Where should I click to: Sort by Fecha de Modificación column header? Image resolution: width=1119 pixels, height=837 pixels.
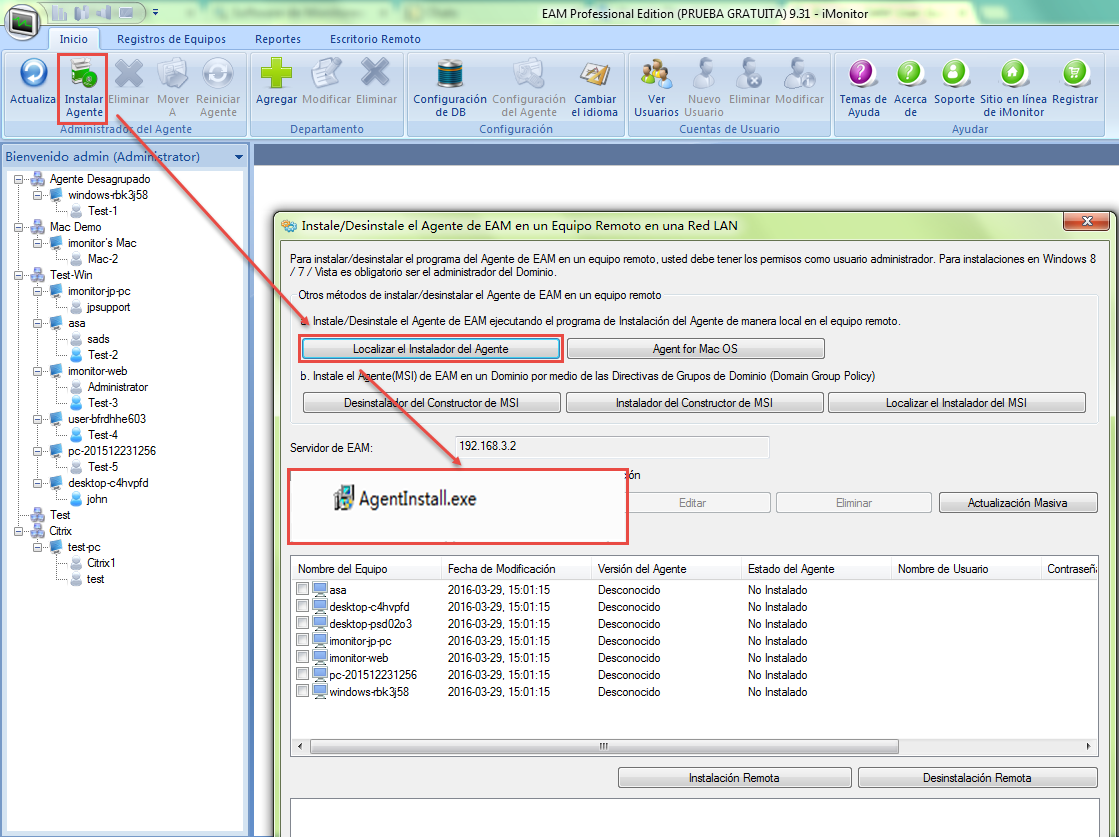[x=517, y=569]
